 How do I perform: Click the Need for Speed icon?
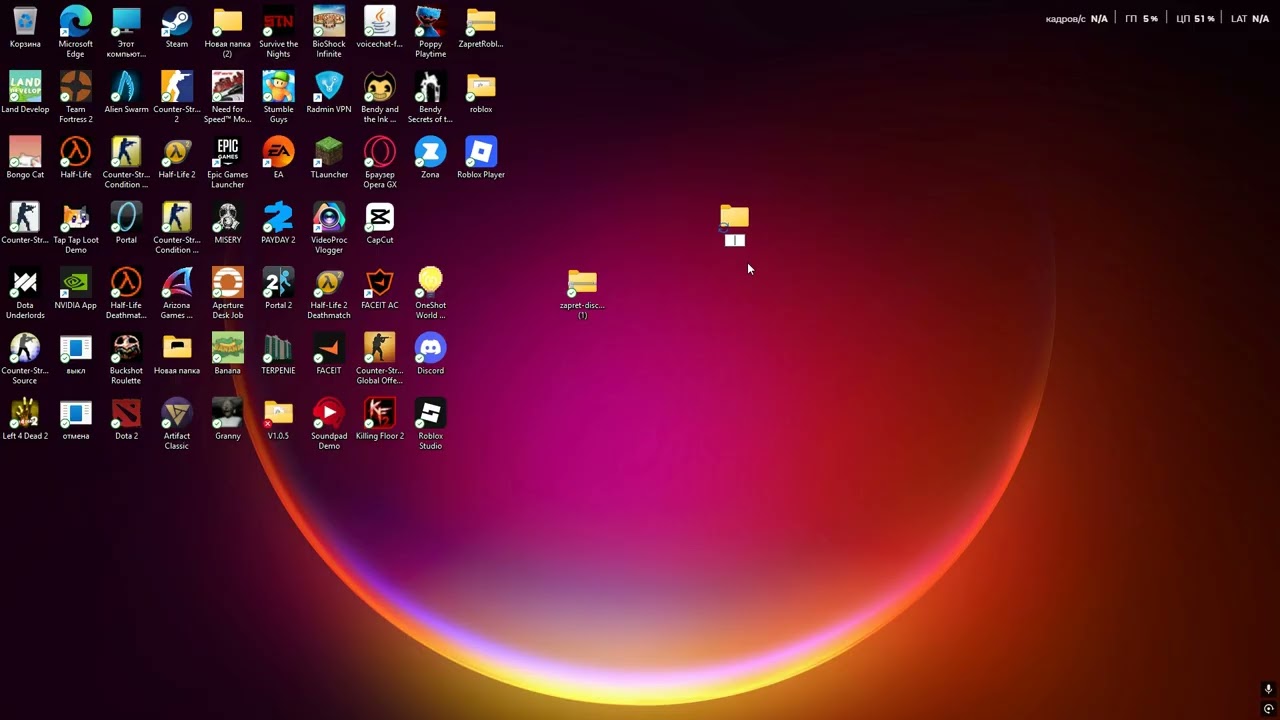click(228, 86)
